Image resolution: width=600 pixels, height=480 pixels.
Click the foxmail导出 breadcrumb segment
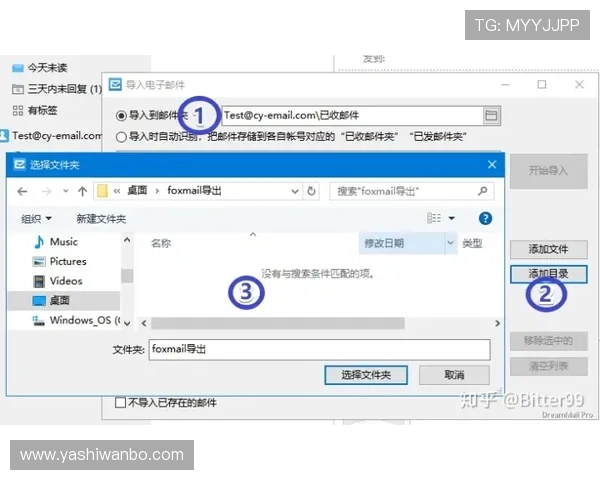194,190
